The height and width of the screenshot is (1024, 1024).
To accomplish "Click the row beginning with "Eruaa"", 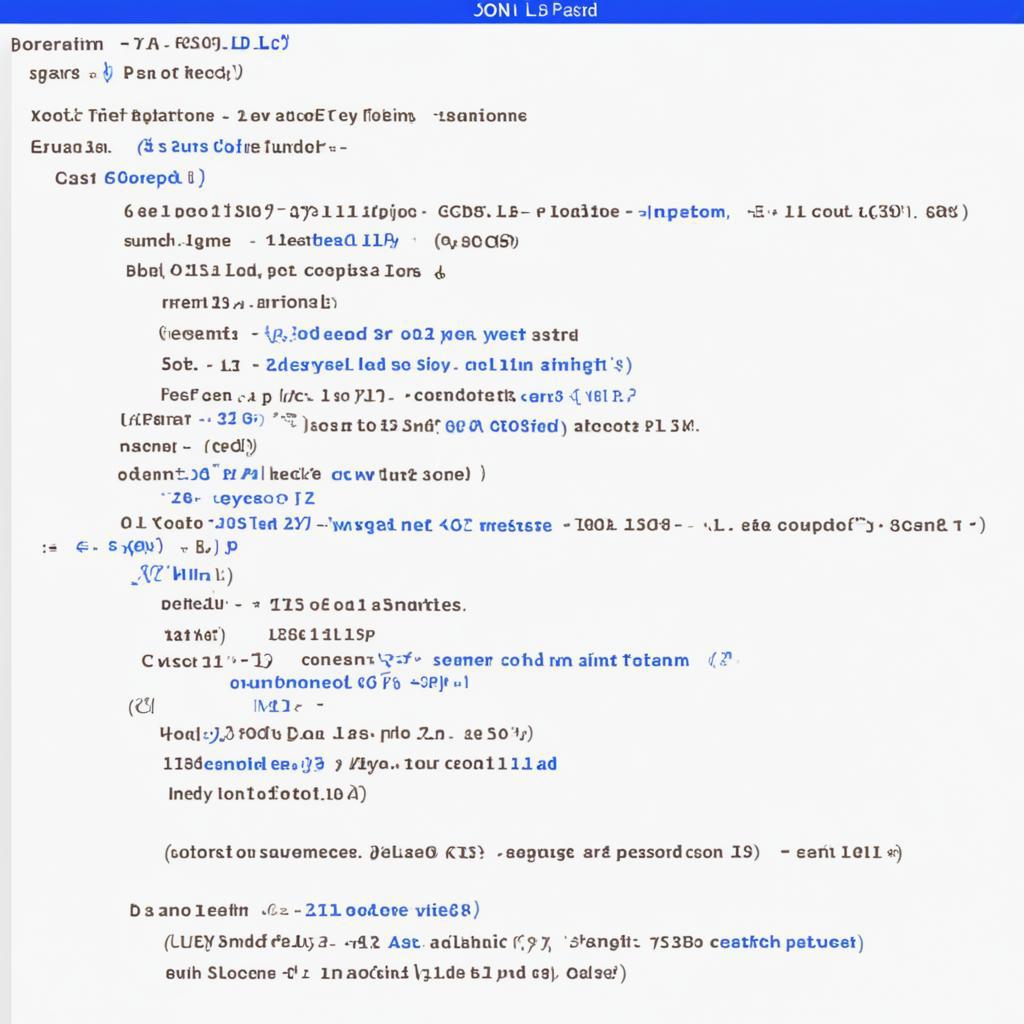I will pos(188,147).
